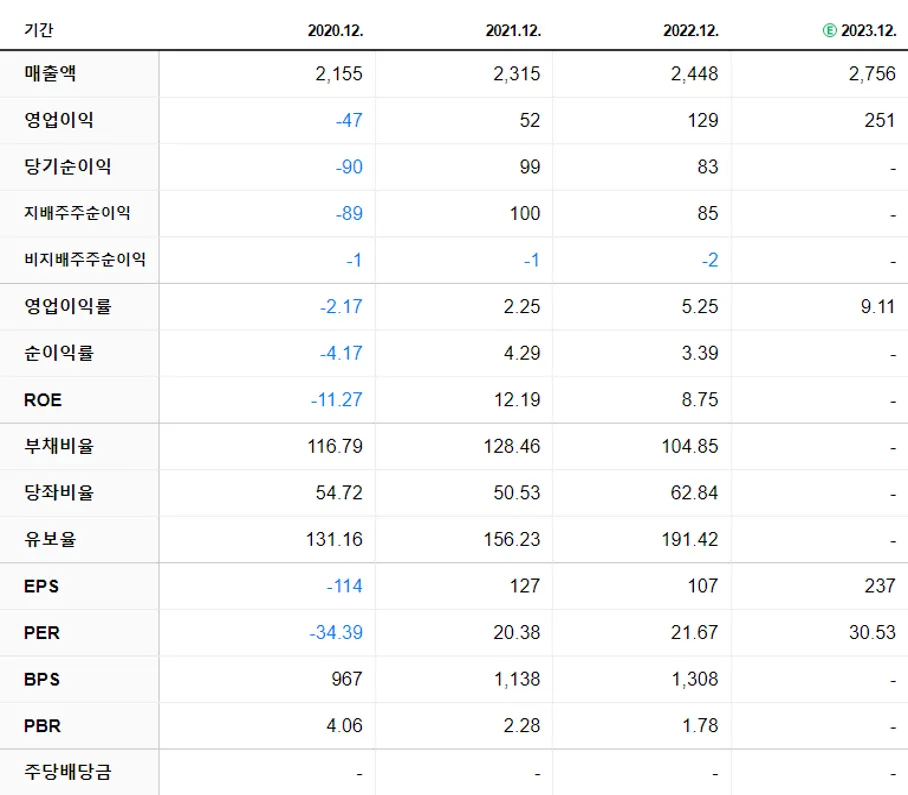Select 영업이익률 value -2.17
The image size is (908, 795).
pyautogui.click(x=341, y=306)
